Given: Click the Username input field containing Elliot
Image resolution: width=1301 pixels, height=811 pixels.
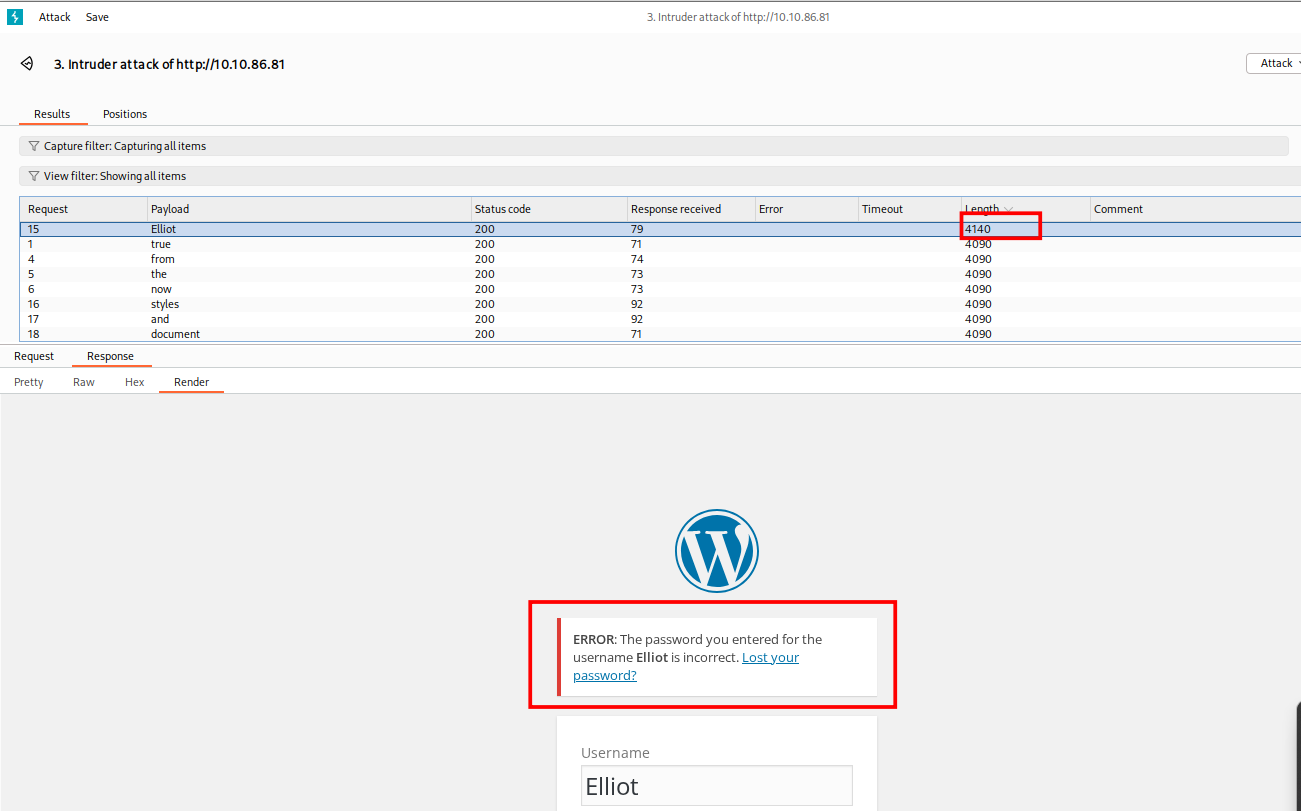Looking at the screenshot, I should (x=716, y=786).
